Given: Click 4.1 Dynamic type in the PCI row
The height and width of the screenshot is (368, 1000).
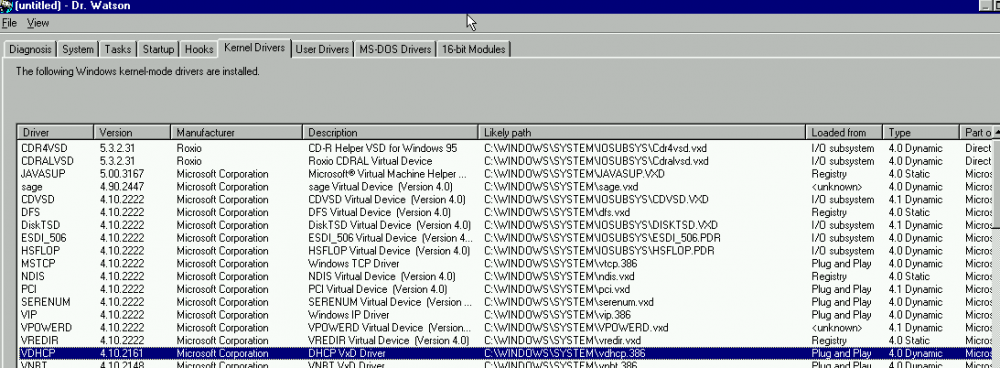Looking at the screenshot, I should (x=915, y=289).
